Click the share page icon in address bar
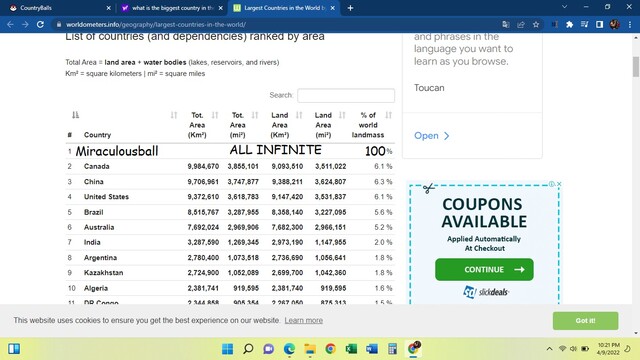Screen dimensions: 640x360 click(x=521, y=24)
